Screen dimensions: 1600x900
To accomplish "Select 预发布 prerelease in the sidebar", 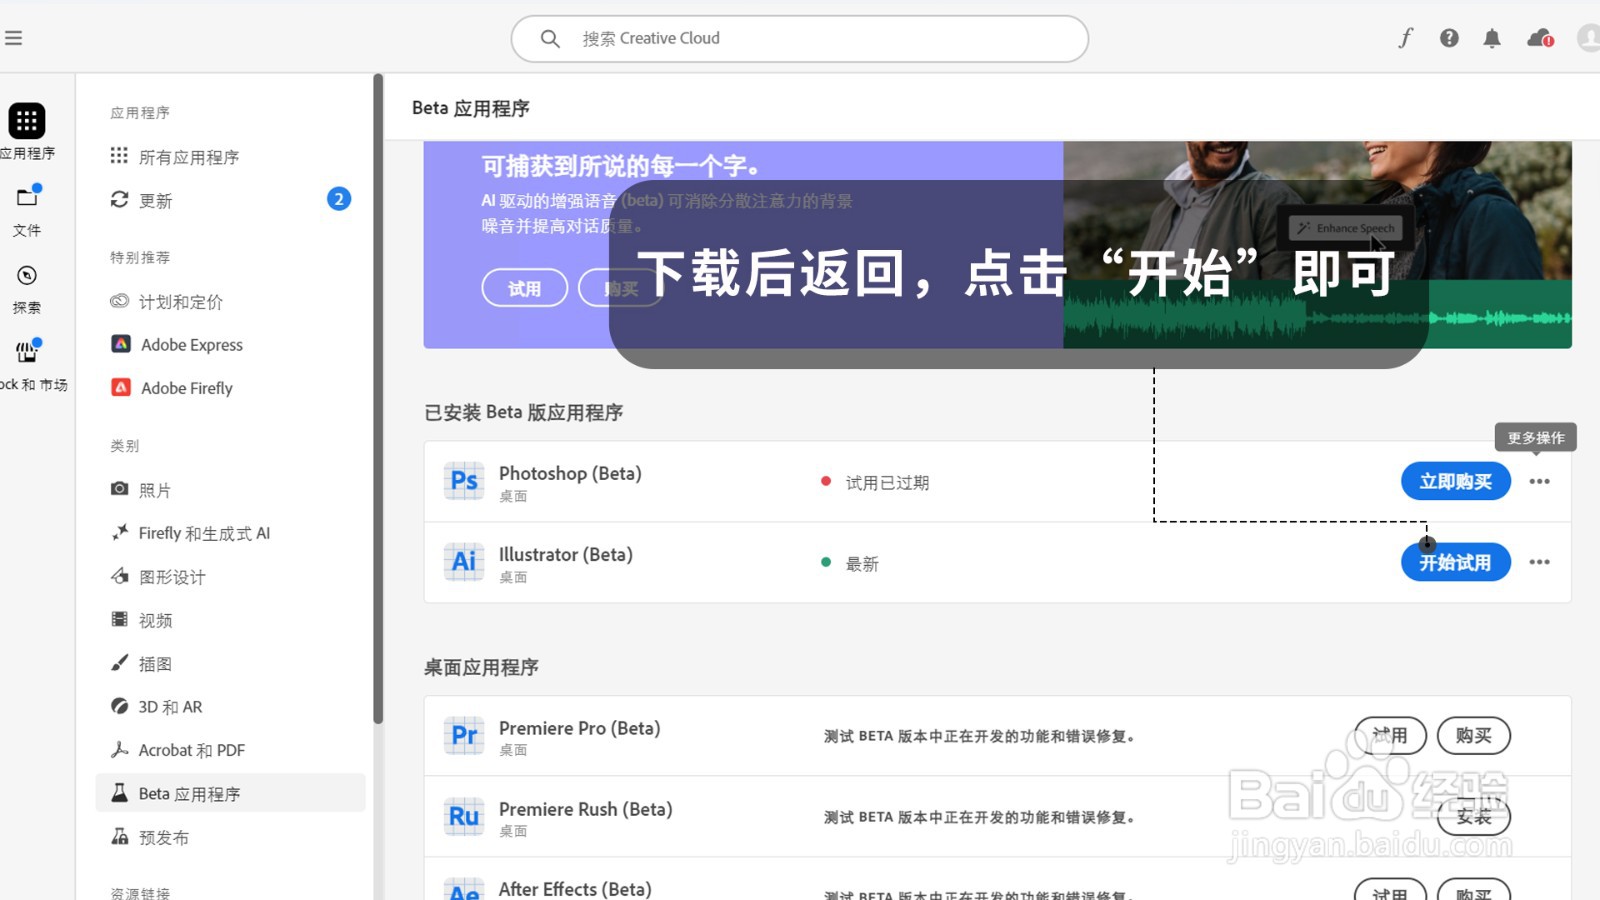I will (x=163, y=837).
